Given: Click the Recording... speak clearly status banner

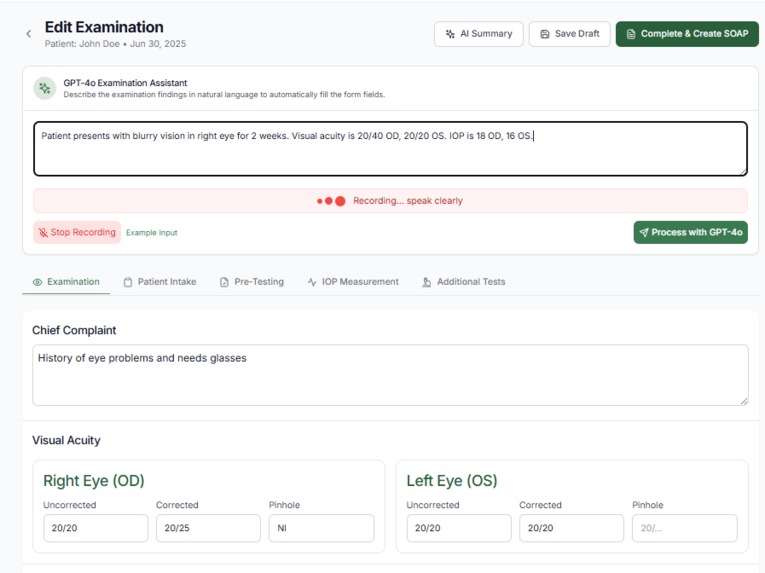Looking at the screenshot, I should tap(390, 201).
